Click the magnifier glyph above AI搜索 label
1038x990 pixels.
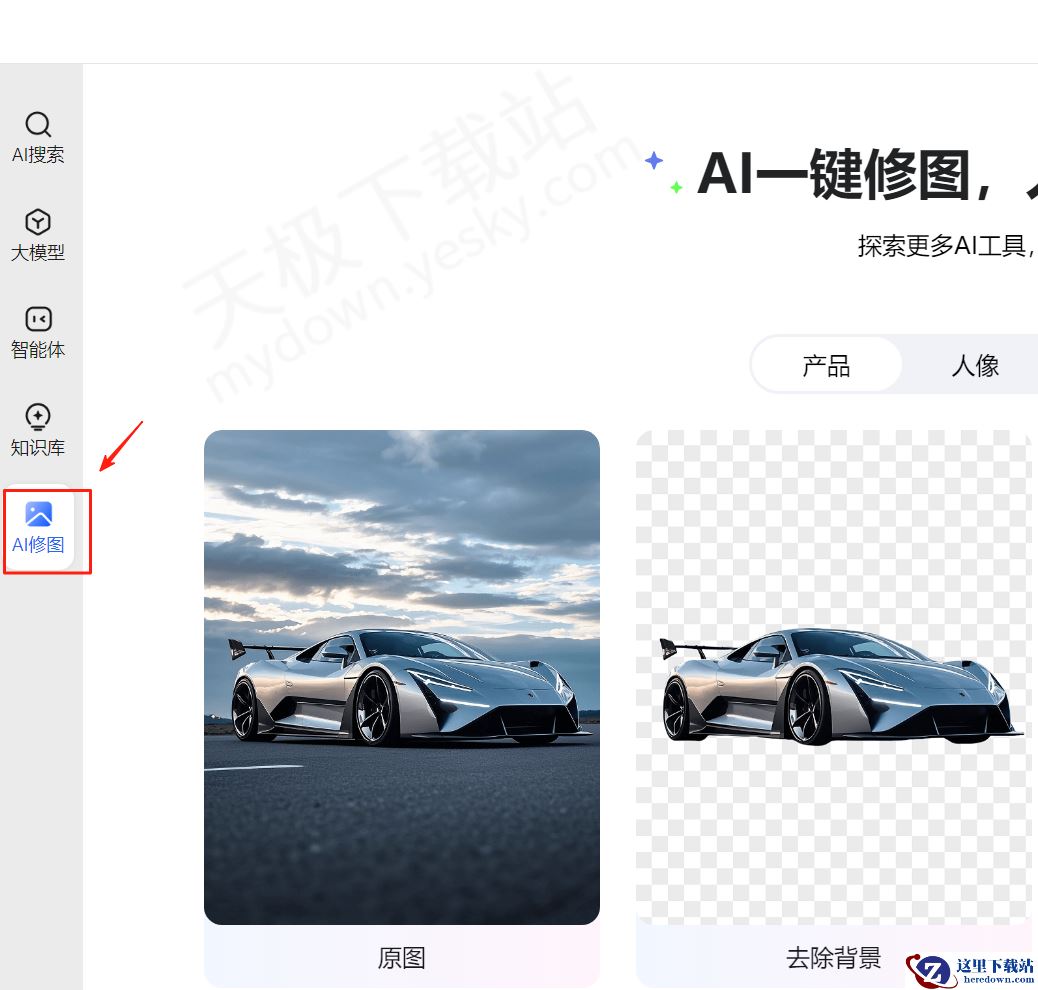point(38,124)
